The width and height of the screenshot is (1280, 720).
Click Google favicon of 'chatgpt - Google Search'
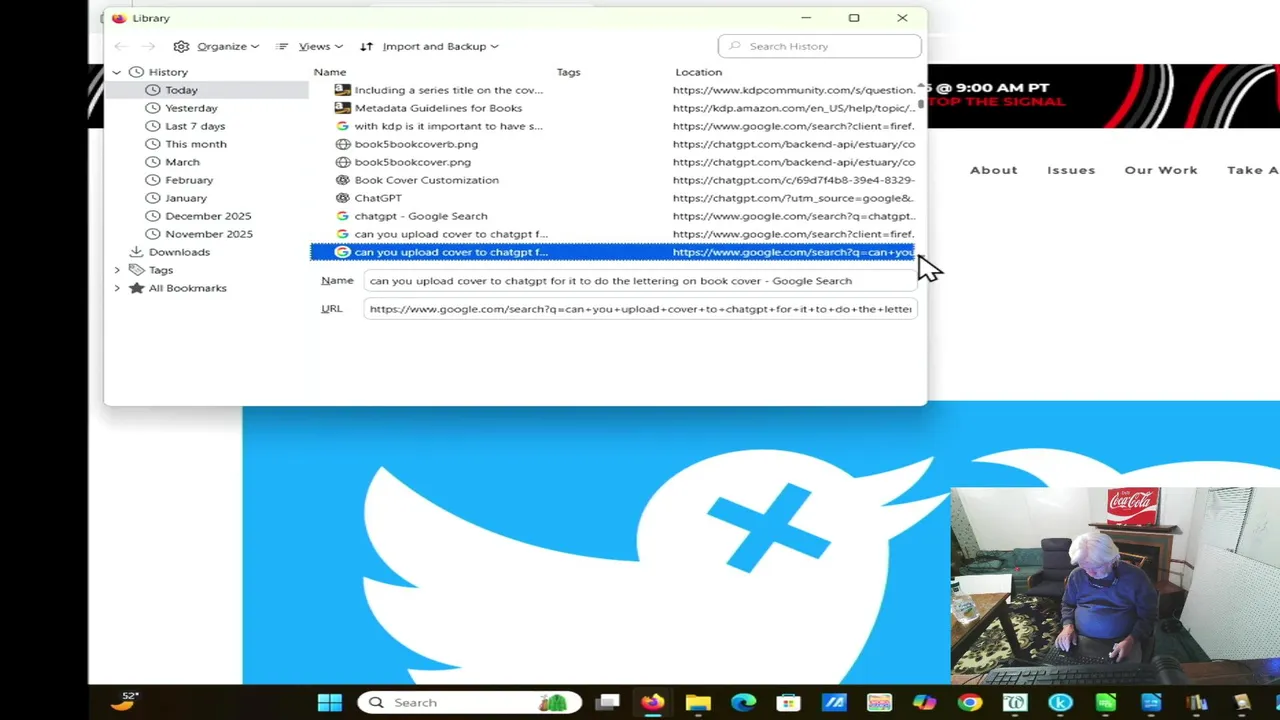point(342,216)
